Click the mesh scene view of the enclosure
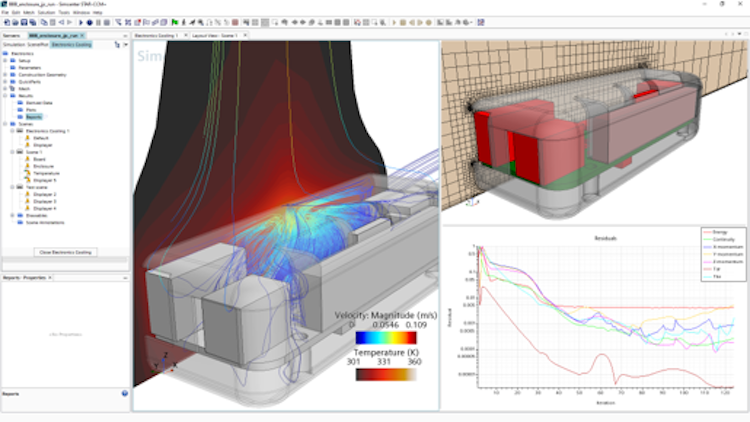 (x=595, y=132)
